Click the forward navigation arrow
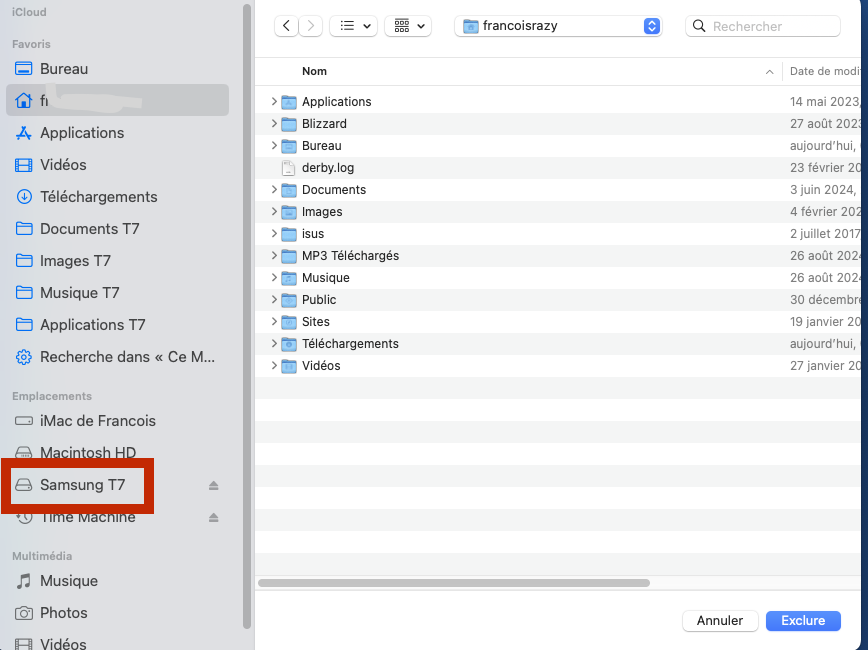Viewport: 868px width, 650px height. [x=311, y=26]
